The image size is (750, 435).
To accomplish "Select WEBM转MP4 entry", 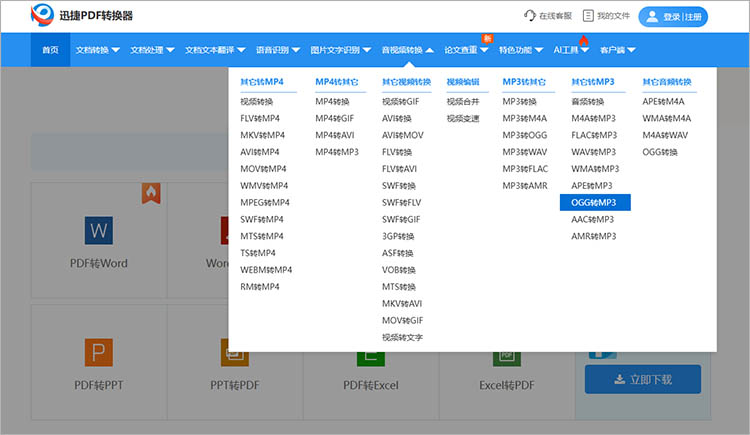I will click(x=266, y=270).
